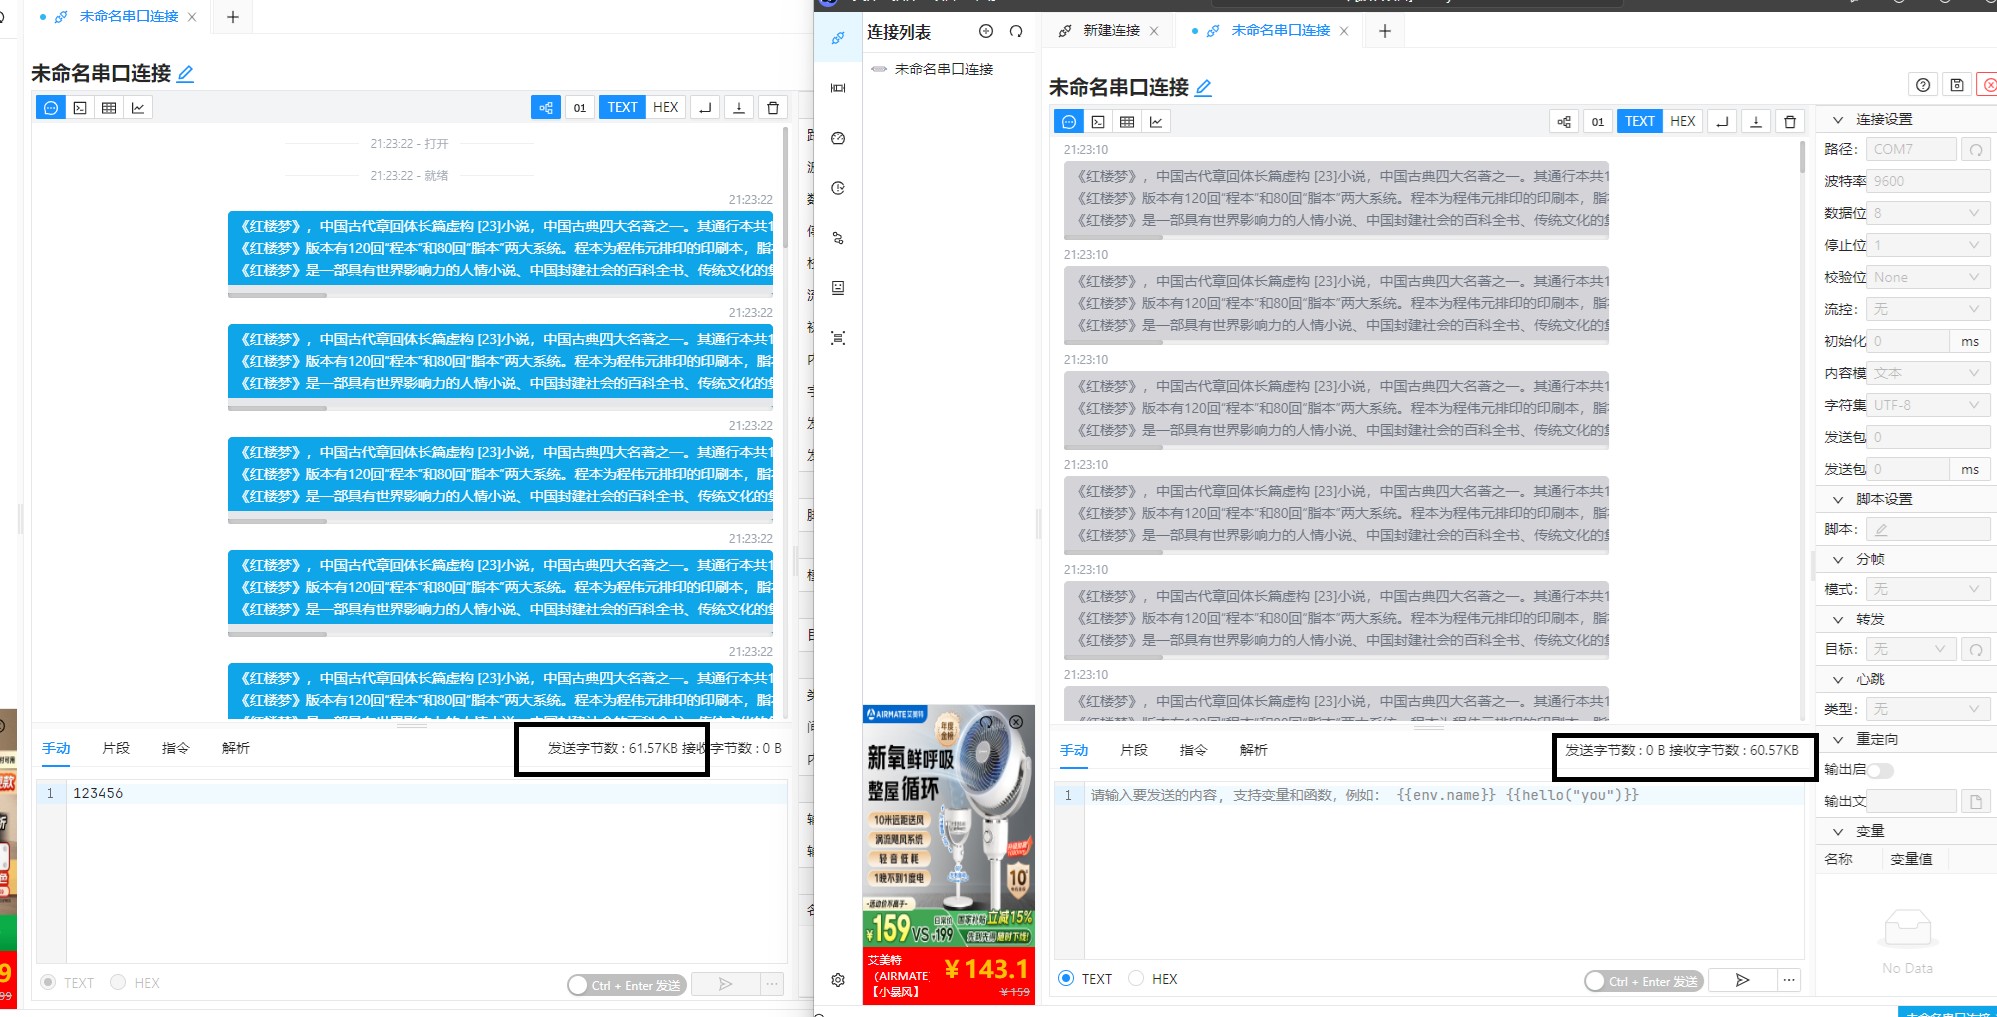
Task: Open the 分帧 模式 dropdown
Action: point(1928,589)
